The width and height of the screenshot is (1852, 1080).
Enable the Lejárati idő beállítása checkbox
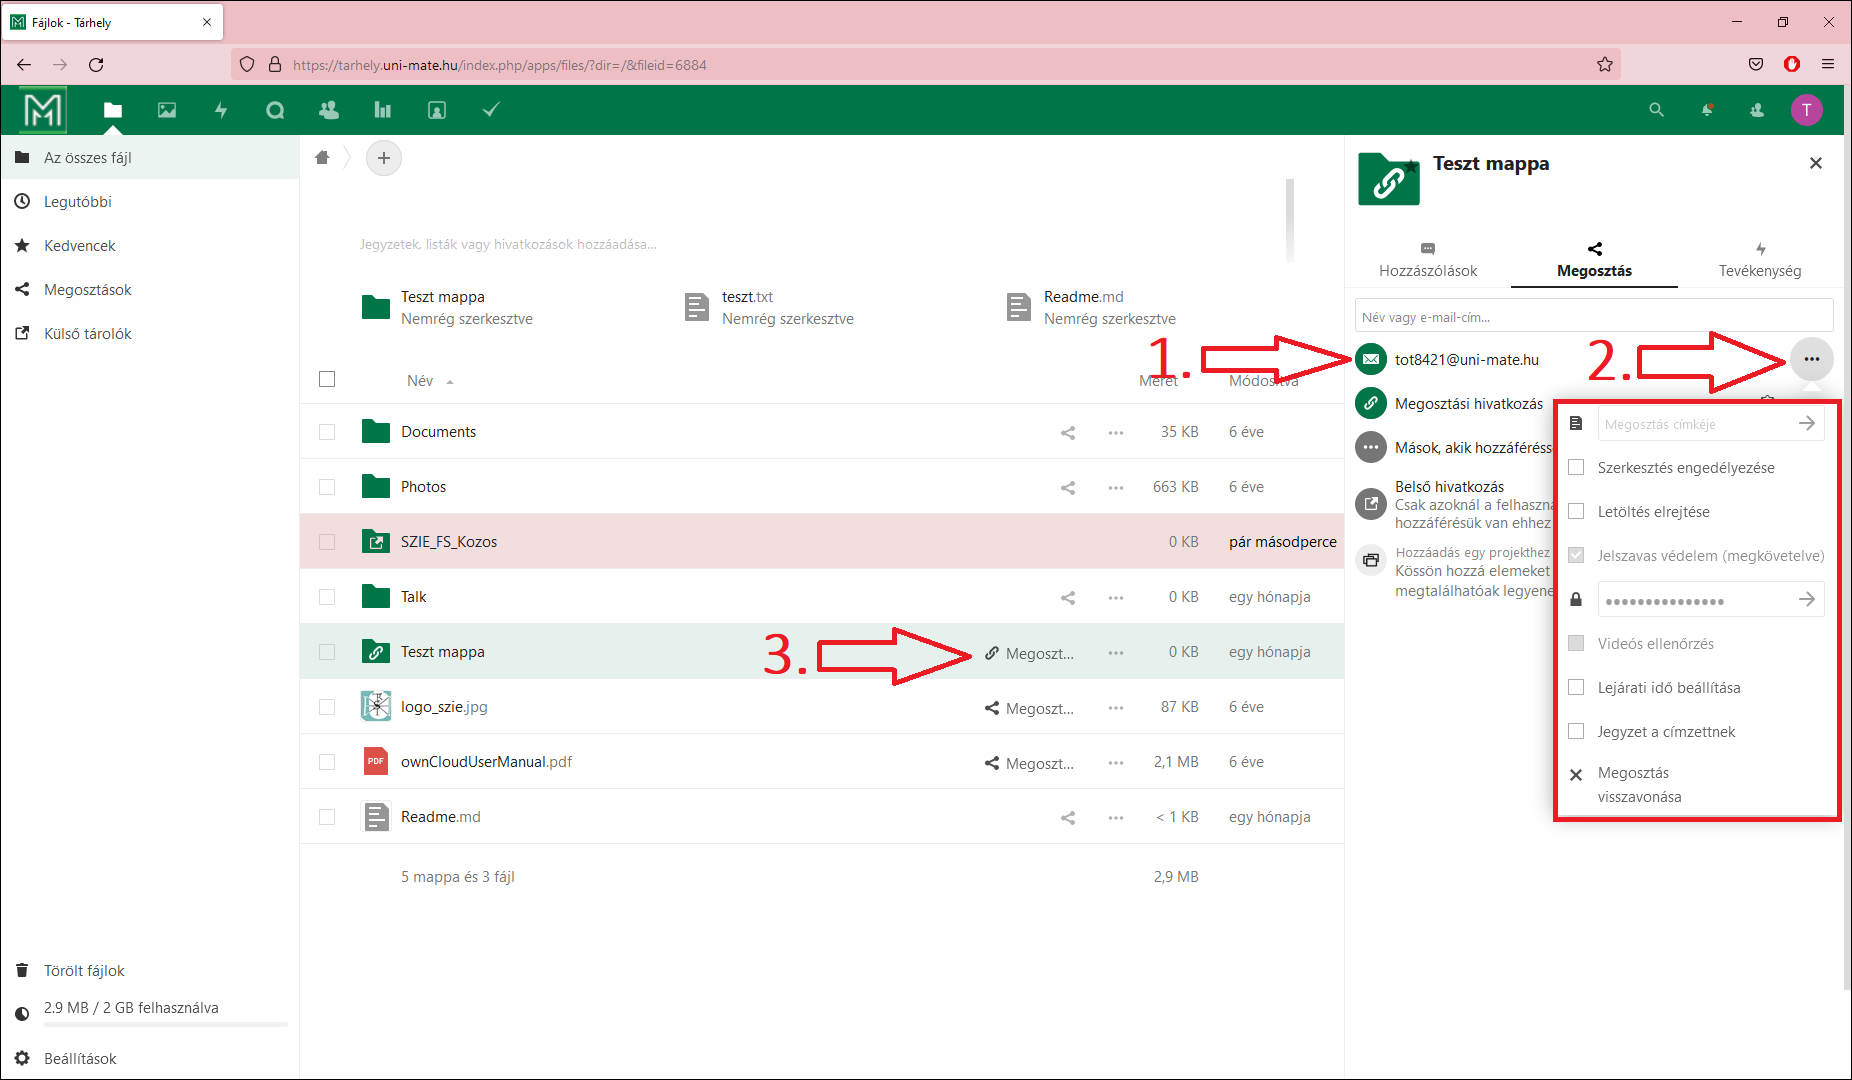(x=1576, y=688)
